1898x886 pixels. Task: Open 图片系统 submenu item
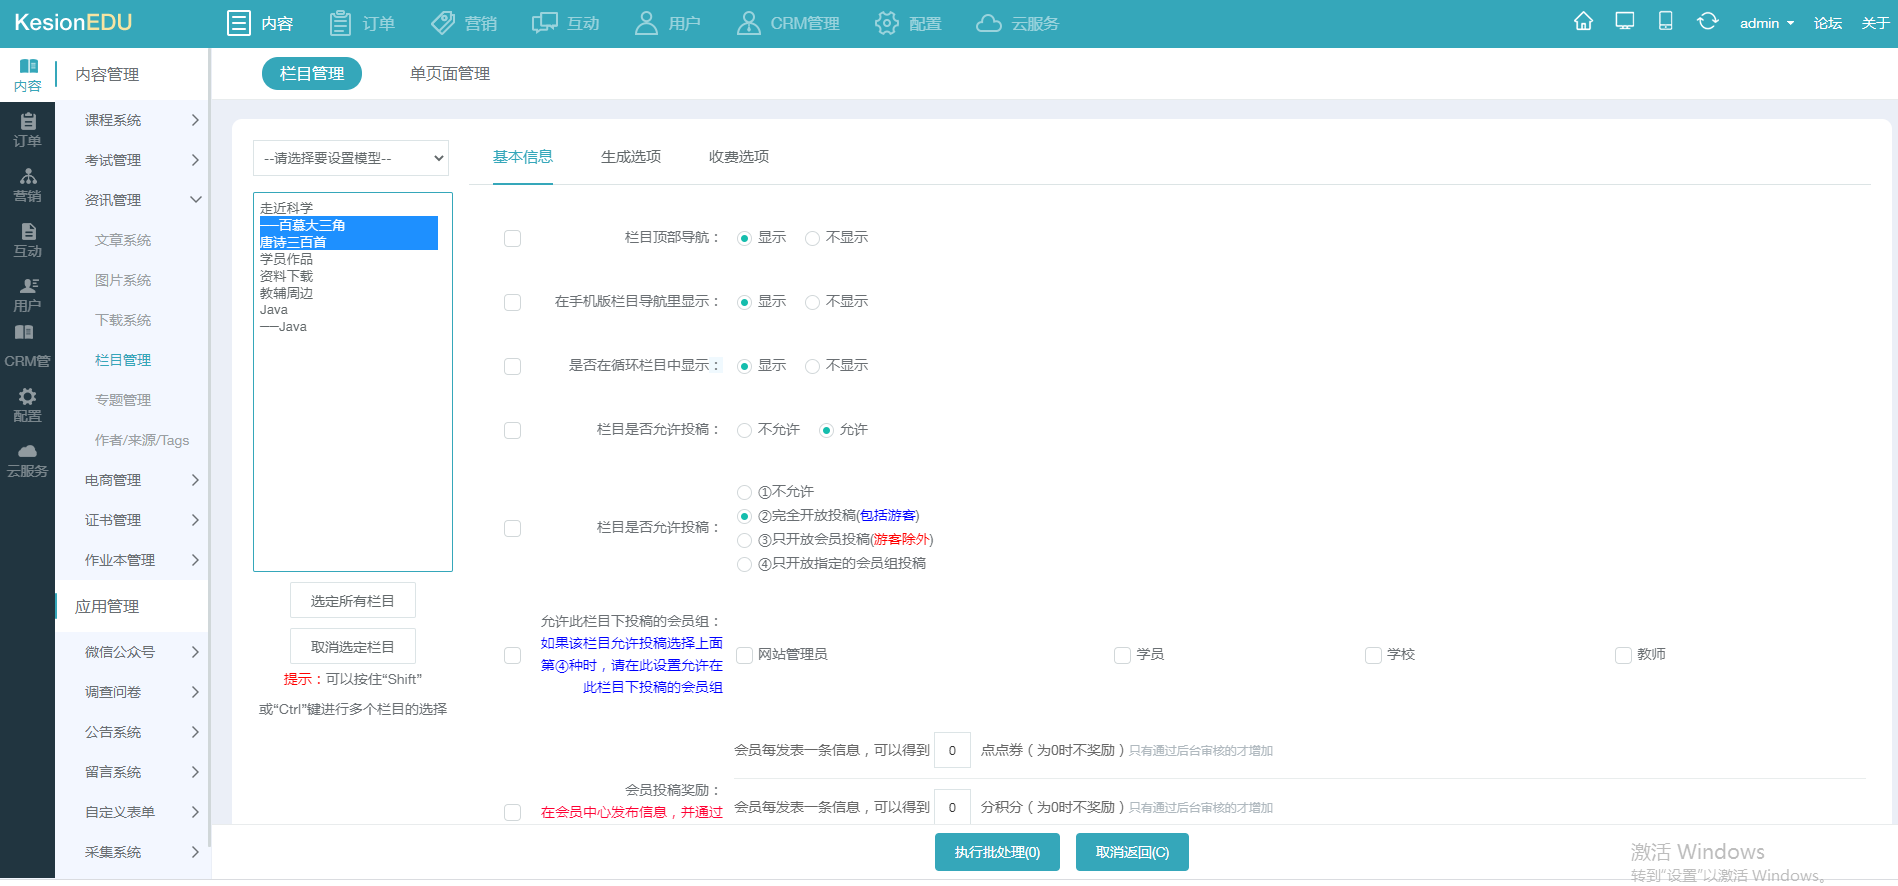click(123, 280)
